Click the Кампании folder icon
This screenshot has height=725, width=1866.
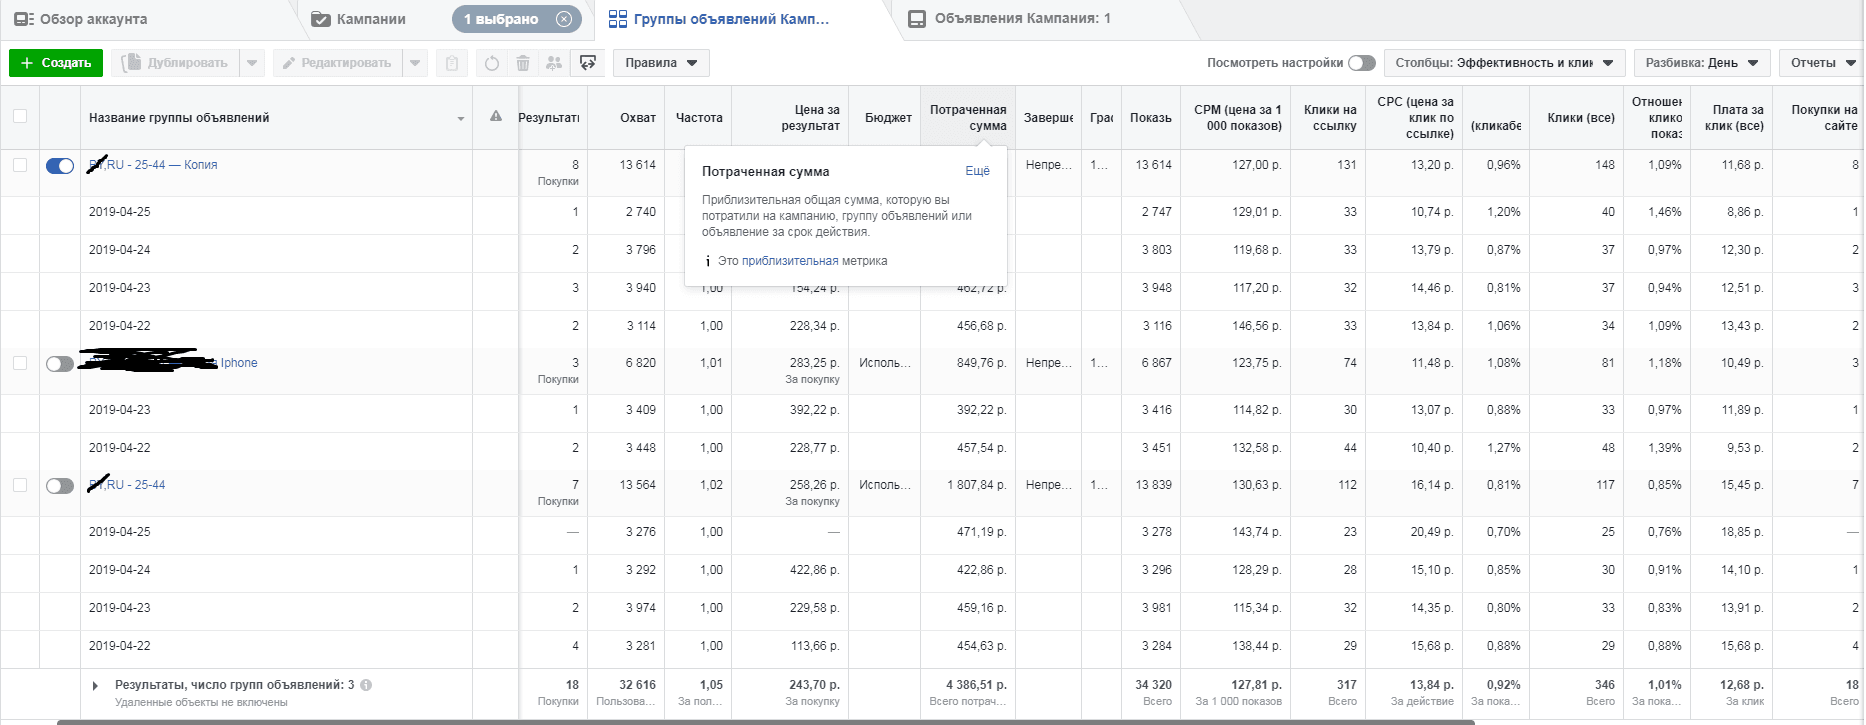pos(321,19)
